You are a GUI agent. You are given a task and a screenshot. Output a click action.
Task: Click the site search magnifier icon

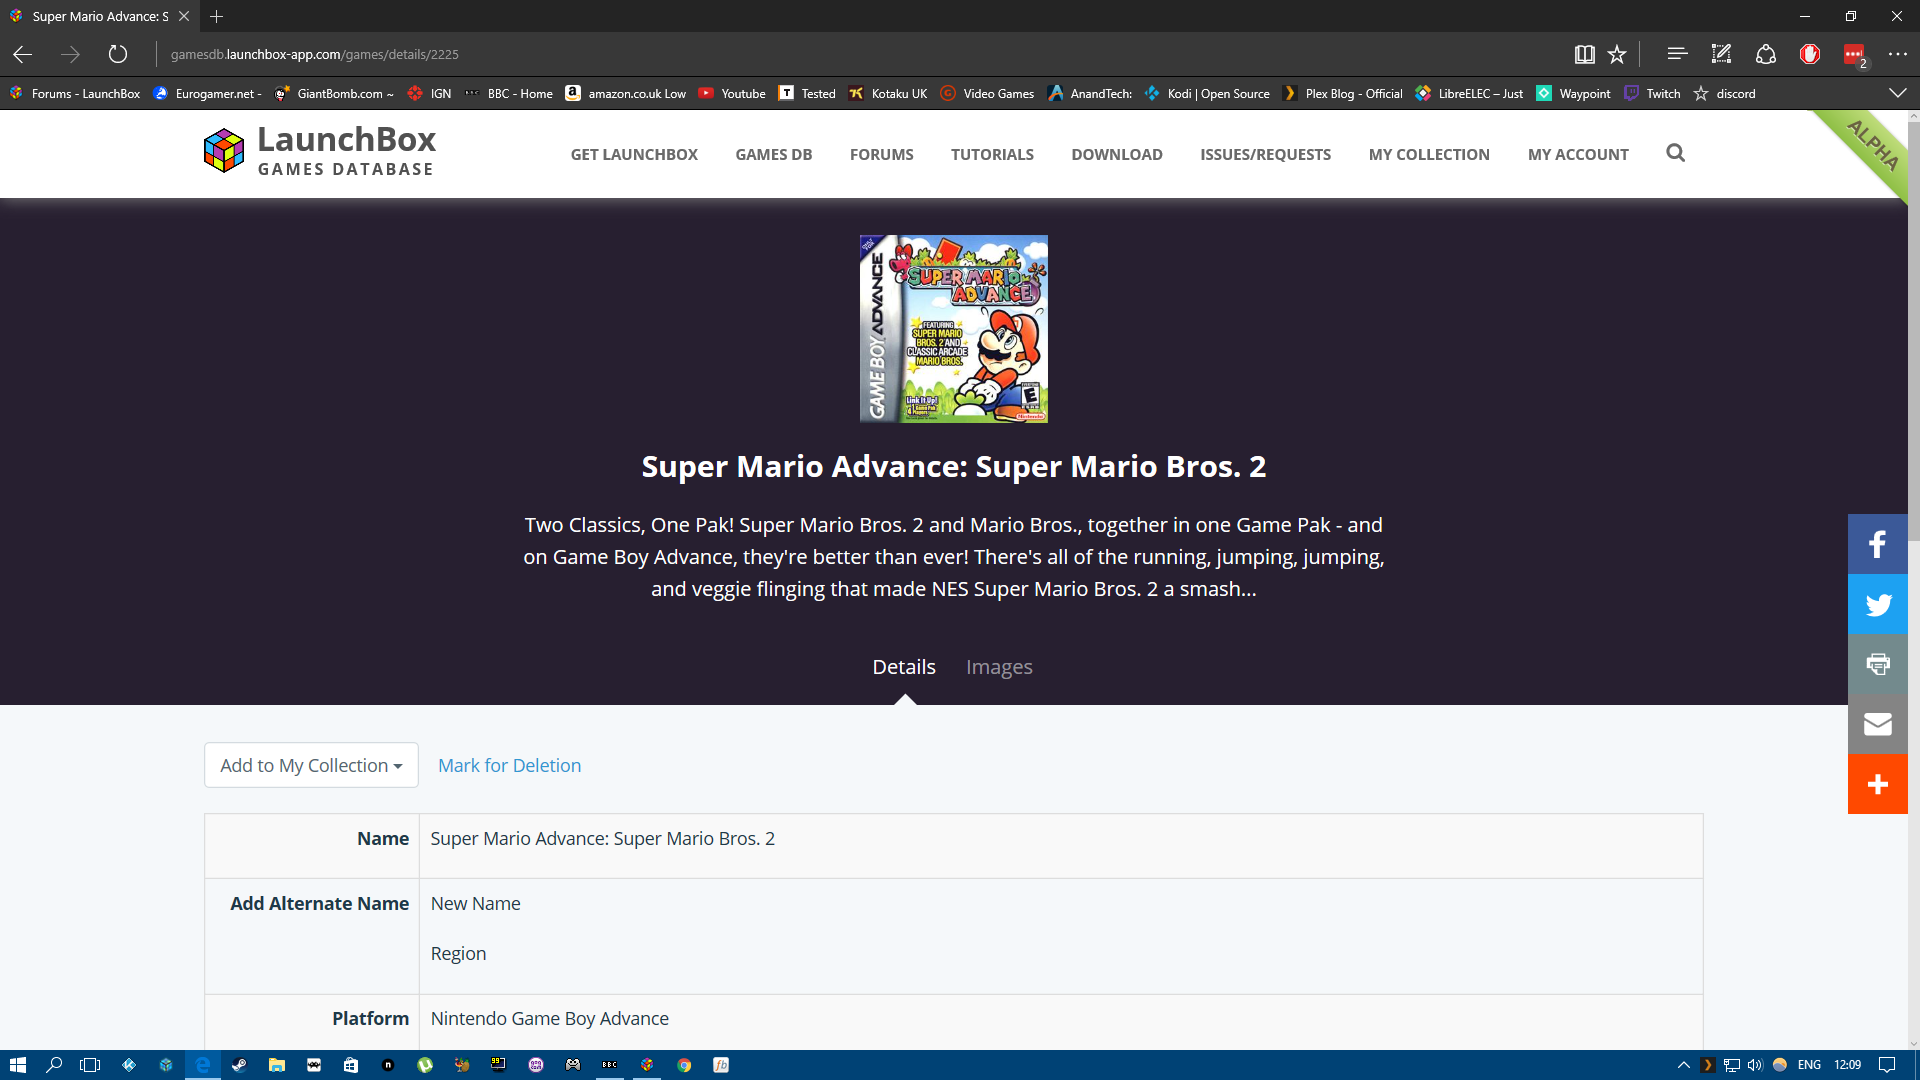point(1676,153)
